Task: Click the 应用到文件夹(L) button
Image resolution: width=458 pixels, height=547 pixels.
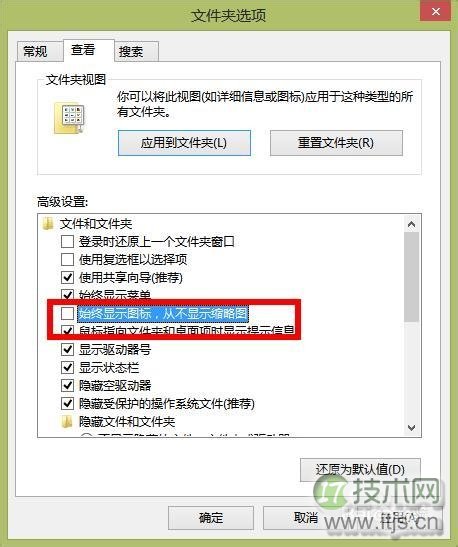Action: (184, 143)
